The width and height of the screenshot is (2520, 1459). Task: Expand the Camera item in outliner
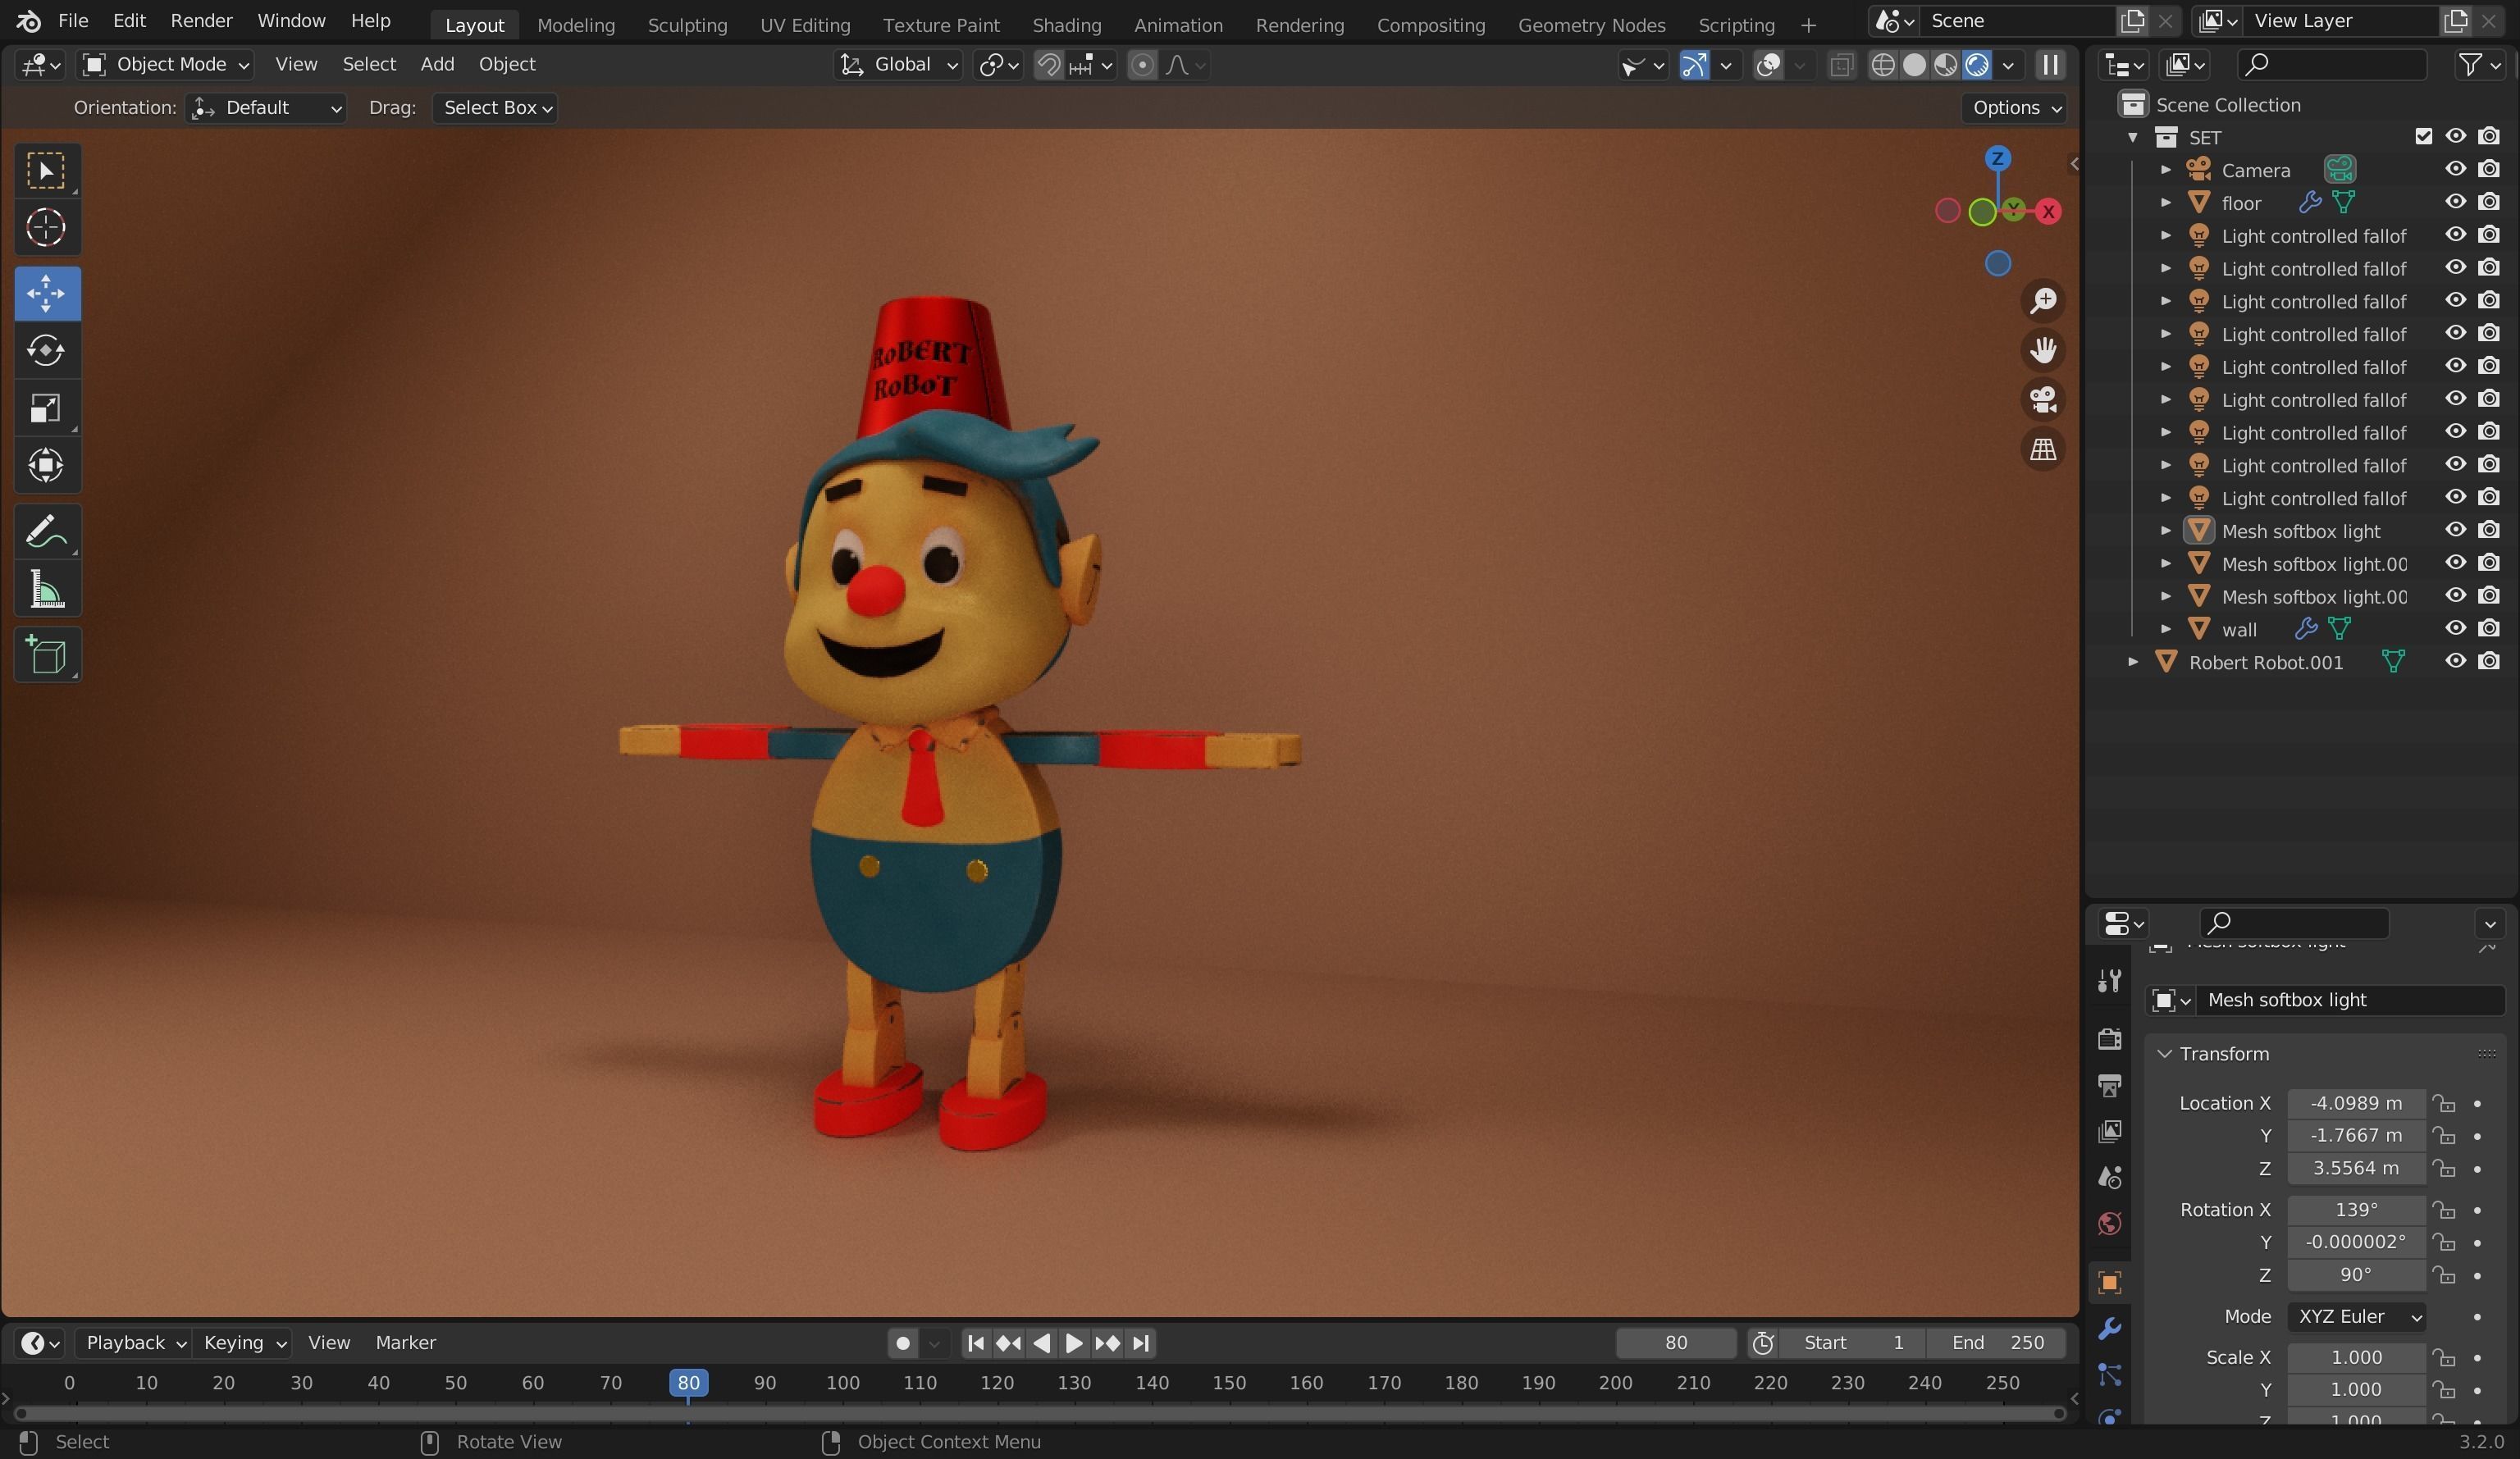[2165, 170]
